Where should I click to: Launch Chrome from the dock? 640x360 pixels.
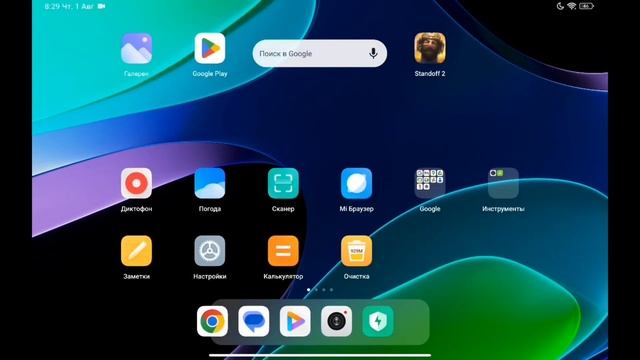212,321
